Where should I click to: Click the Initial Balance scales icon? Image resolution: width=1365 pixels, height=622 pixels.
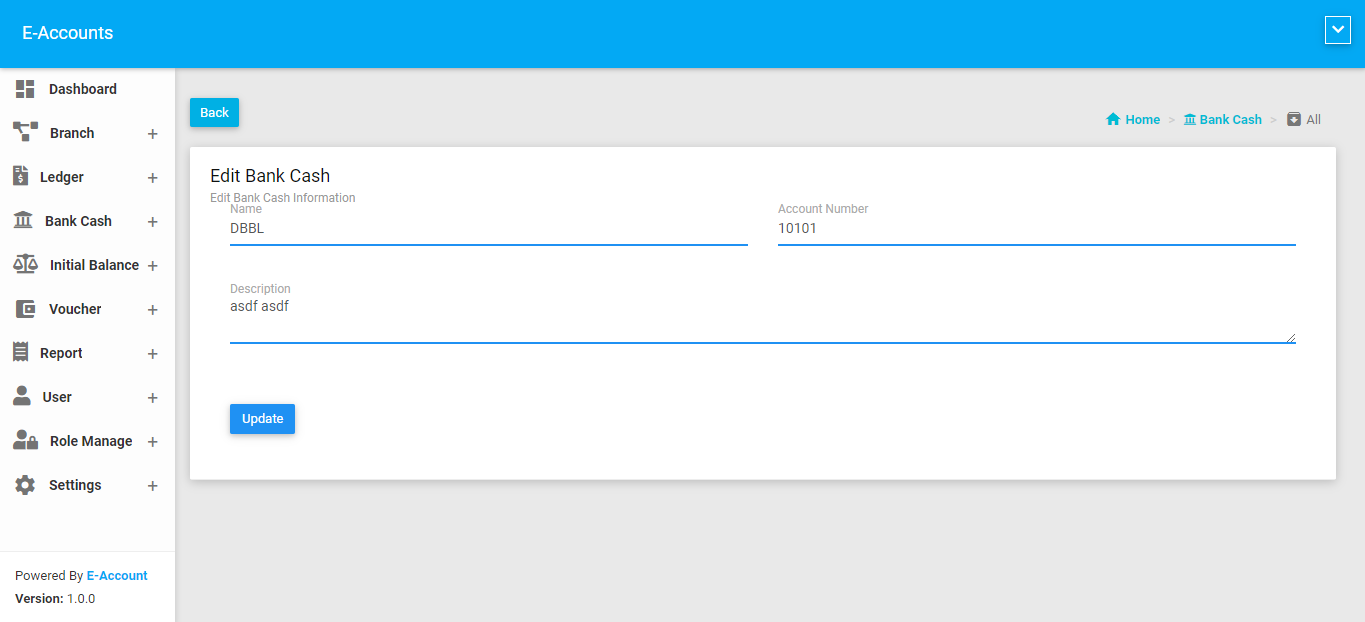pos(25,264)
